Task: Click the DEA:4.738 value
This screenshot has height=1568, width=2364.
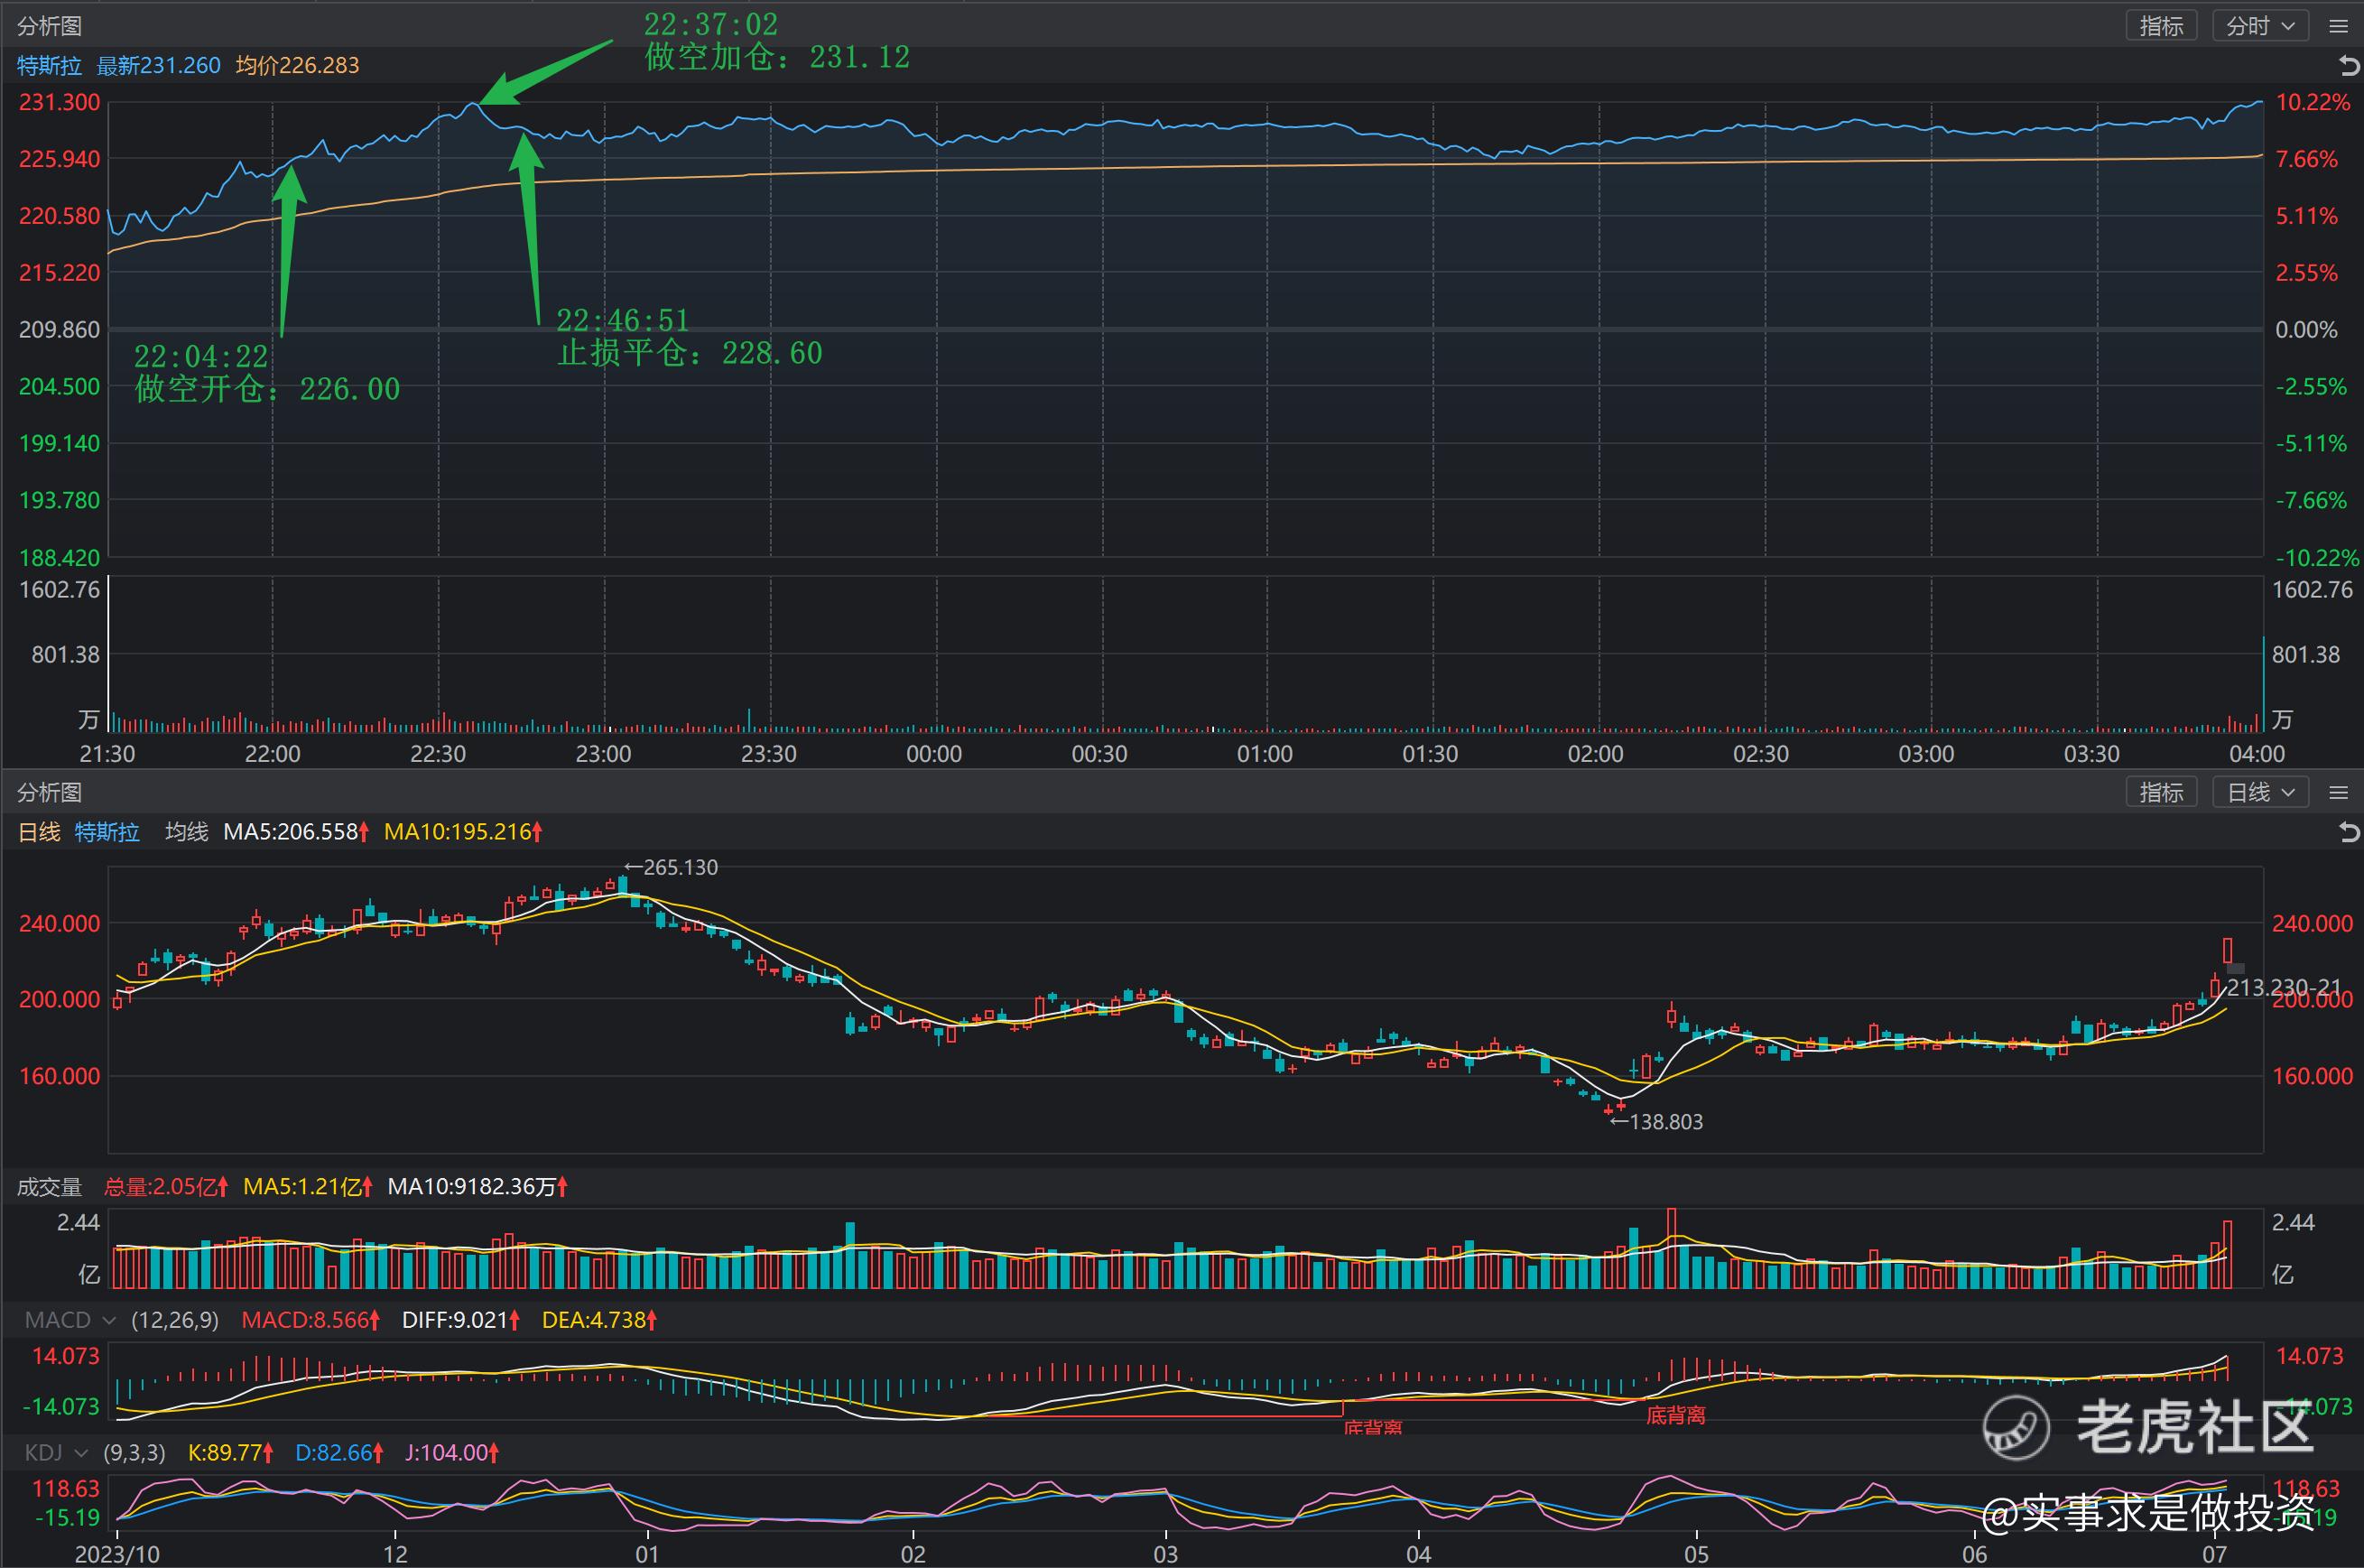Action: coord(599,1320)
